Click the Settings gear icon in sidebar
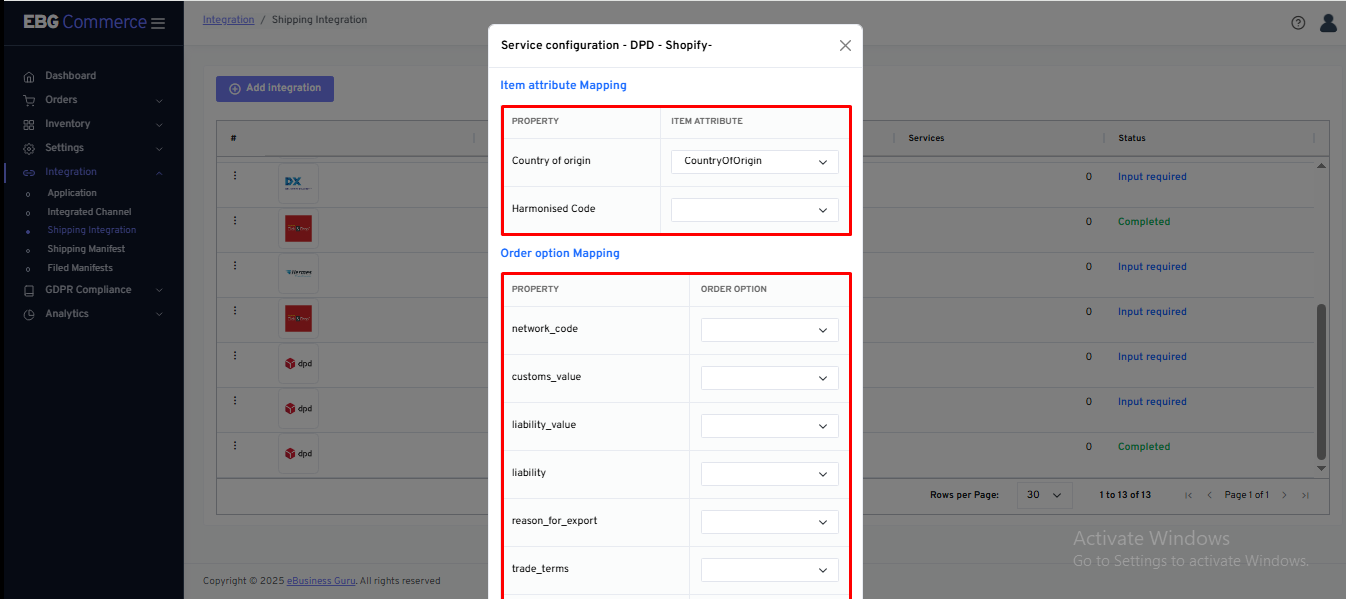 click(29, 149)
